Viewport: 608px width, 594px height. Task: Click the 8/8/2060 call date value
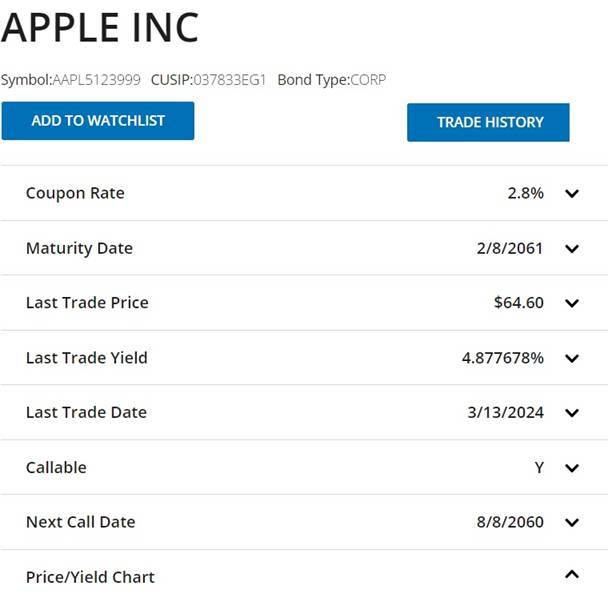pyautogui.click(x=510, y=522)
